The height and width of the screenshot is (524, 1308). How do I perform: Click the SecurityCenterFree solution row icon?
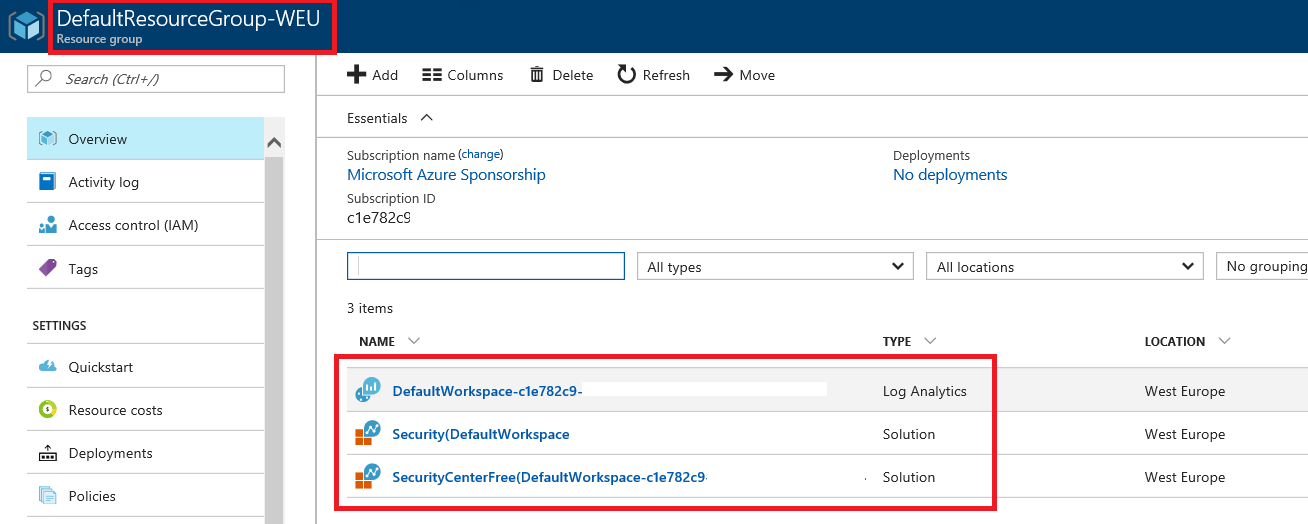coord(368,477)
